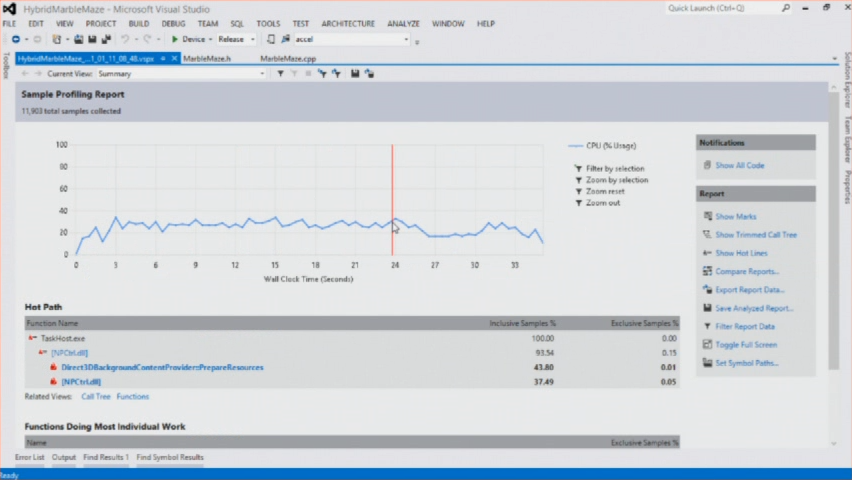Click the Export Report Data icon
Screen dimensions: 852x480
707,289
